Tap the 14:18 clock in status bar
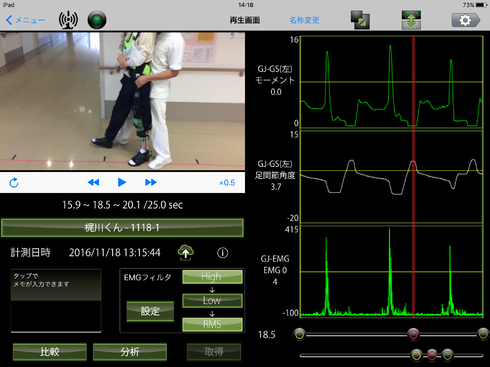 246,5
